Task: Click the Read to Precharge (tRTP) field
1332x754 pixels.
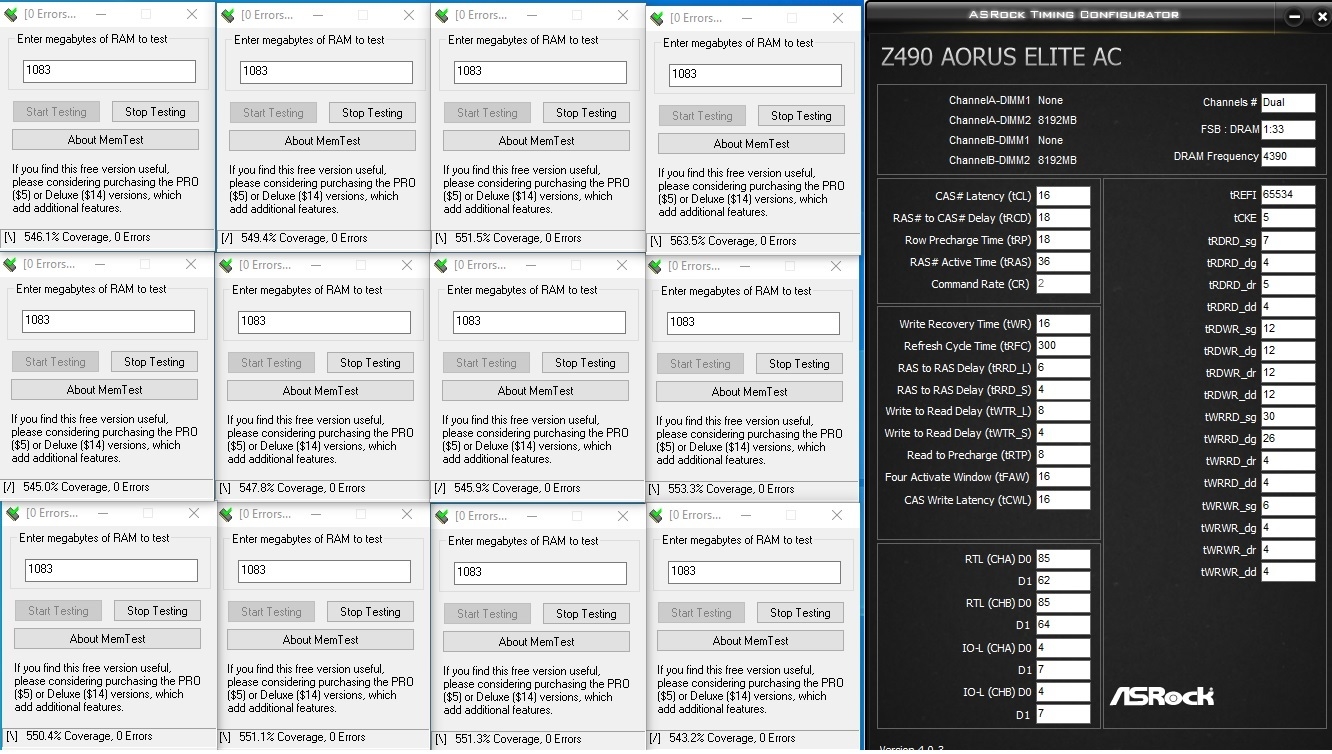Action: tap(1063, 455)
